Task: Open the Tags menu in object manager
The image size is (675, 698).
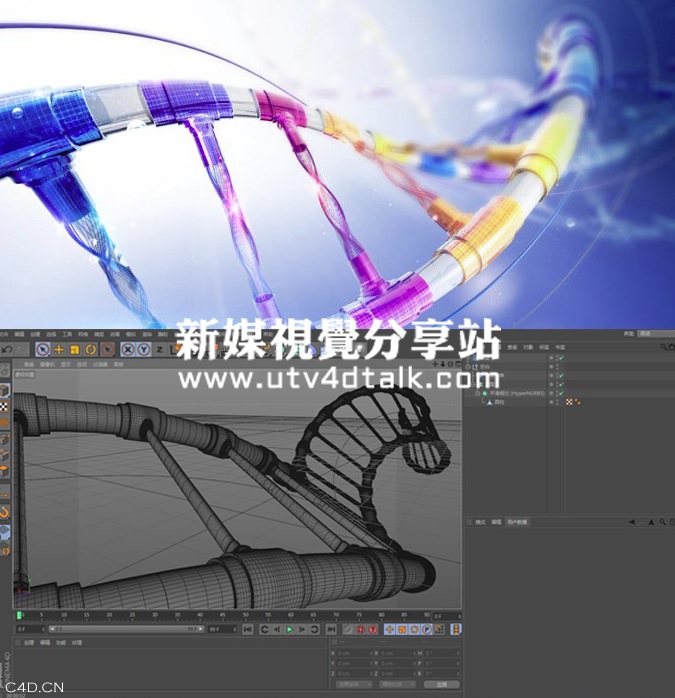Action: [544, 347]
